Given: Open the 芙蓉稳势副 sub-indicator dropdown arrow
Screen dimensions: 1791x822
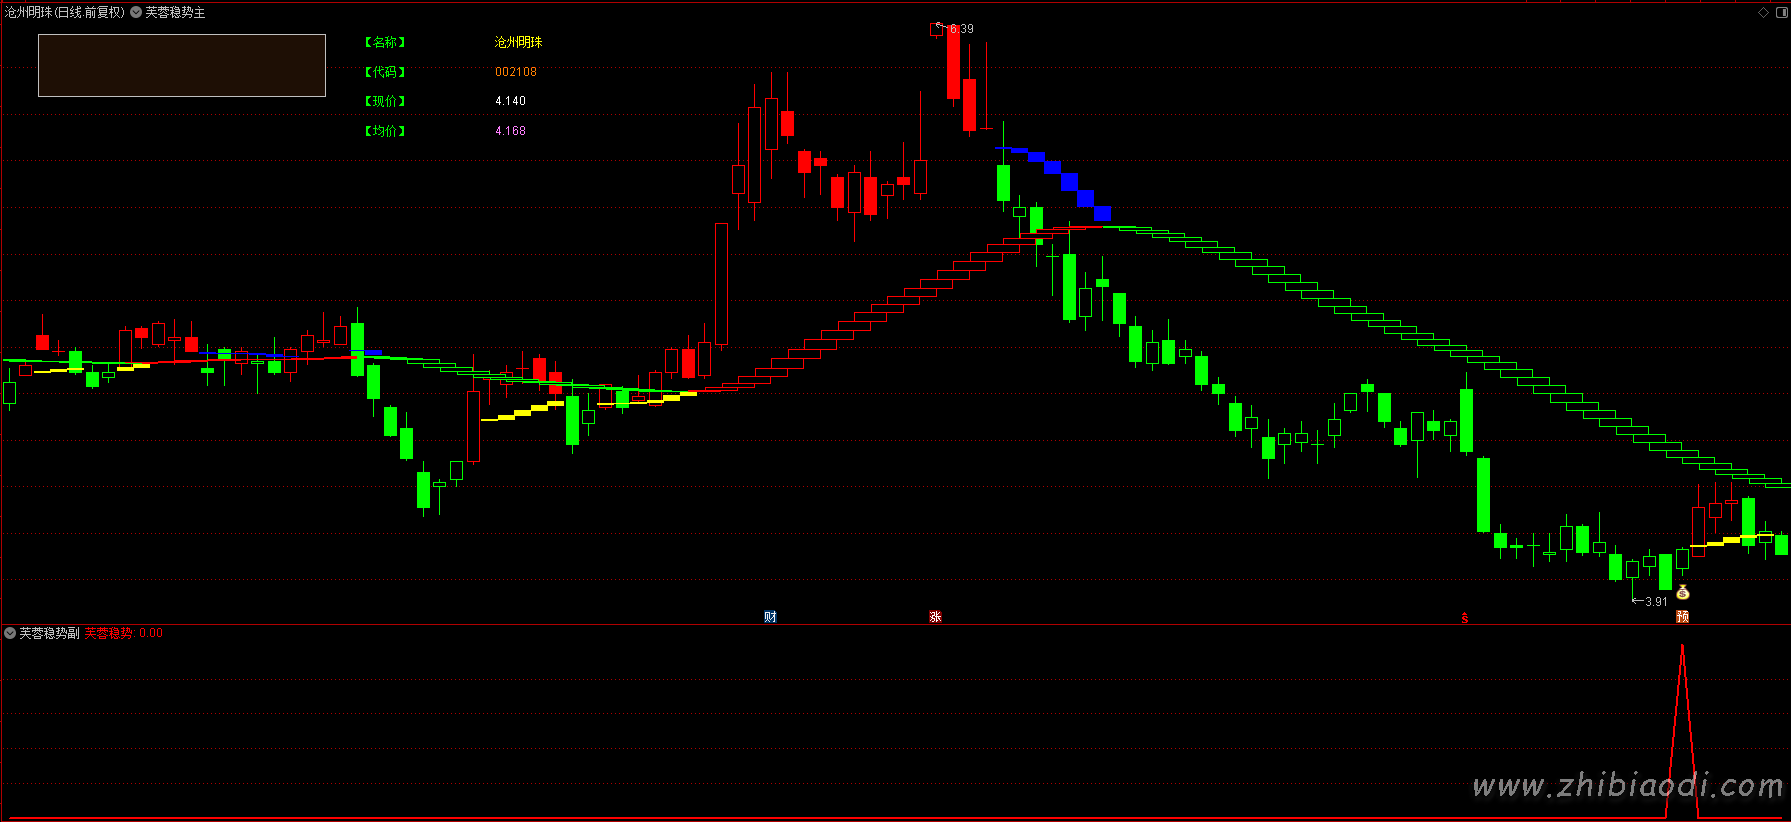Looking at the screenshot, I should 10,633.
